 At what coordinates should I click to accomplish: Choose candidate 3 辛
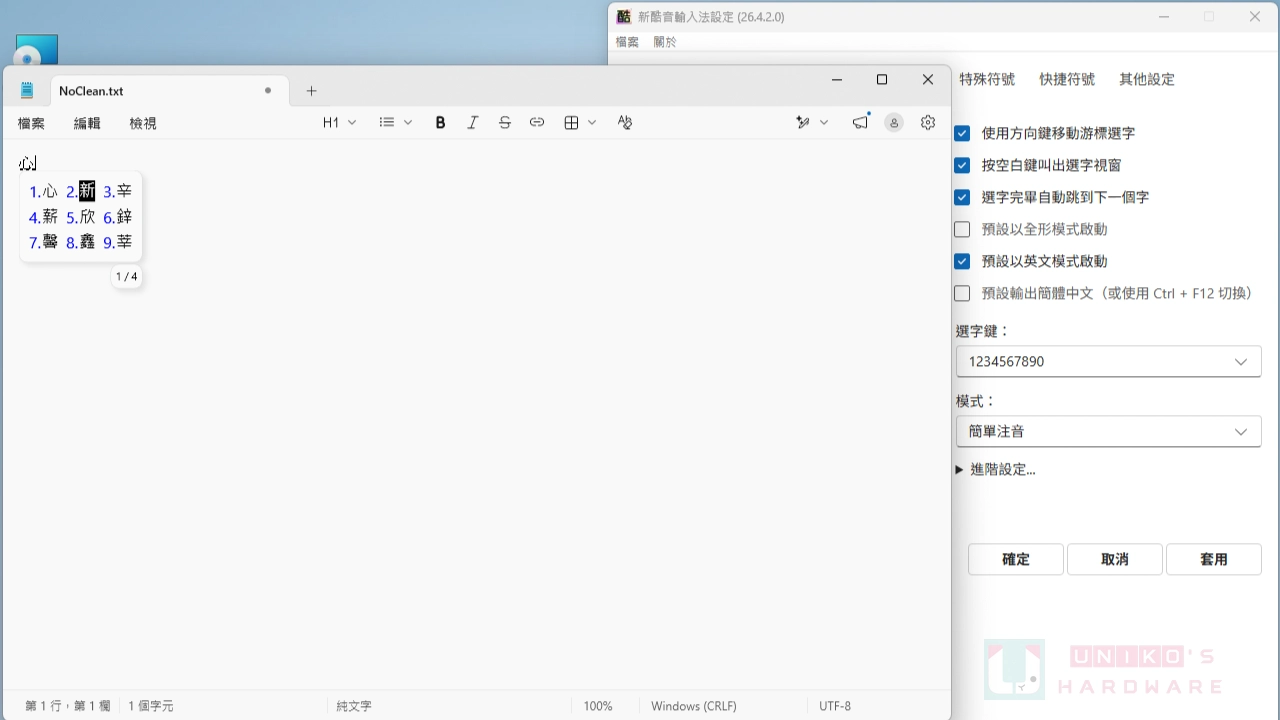[117, 191]
